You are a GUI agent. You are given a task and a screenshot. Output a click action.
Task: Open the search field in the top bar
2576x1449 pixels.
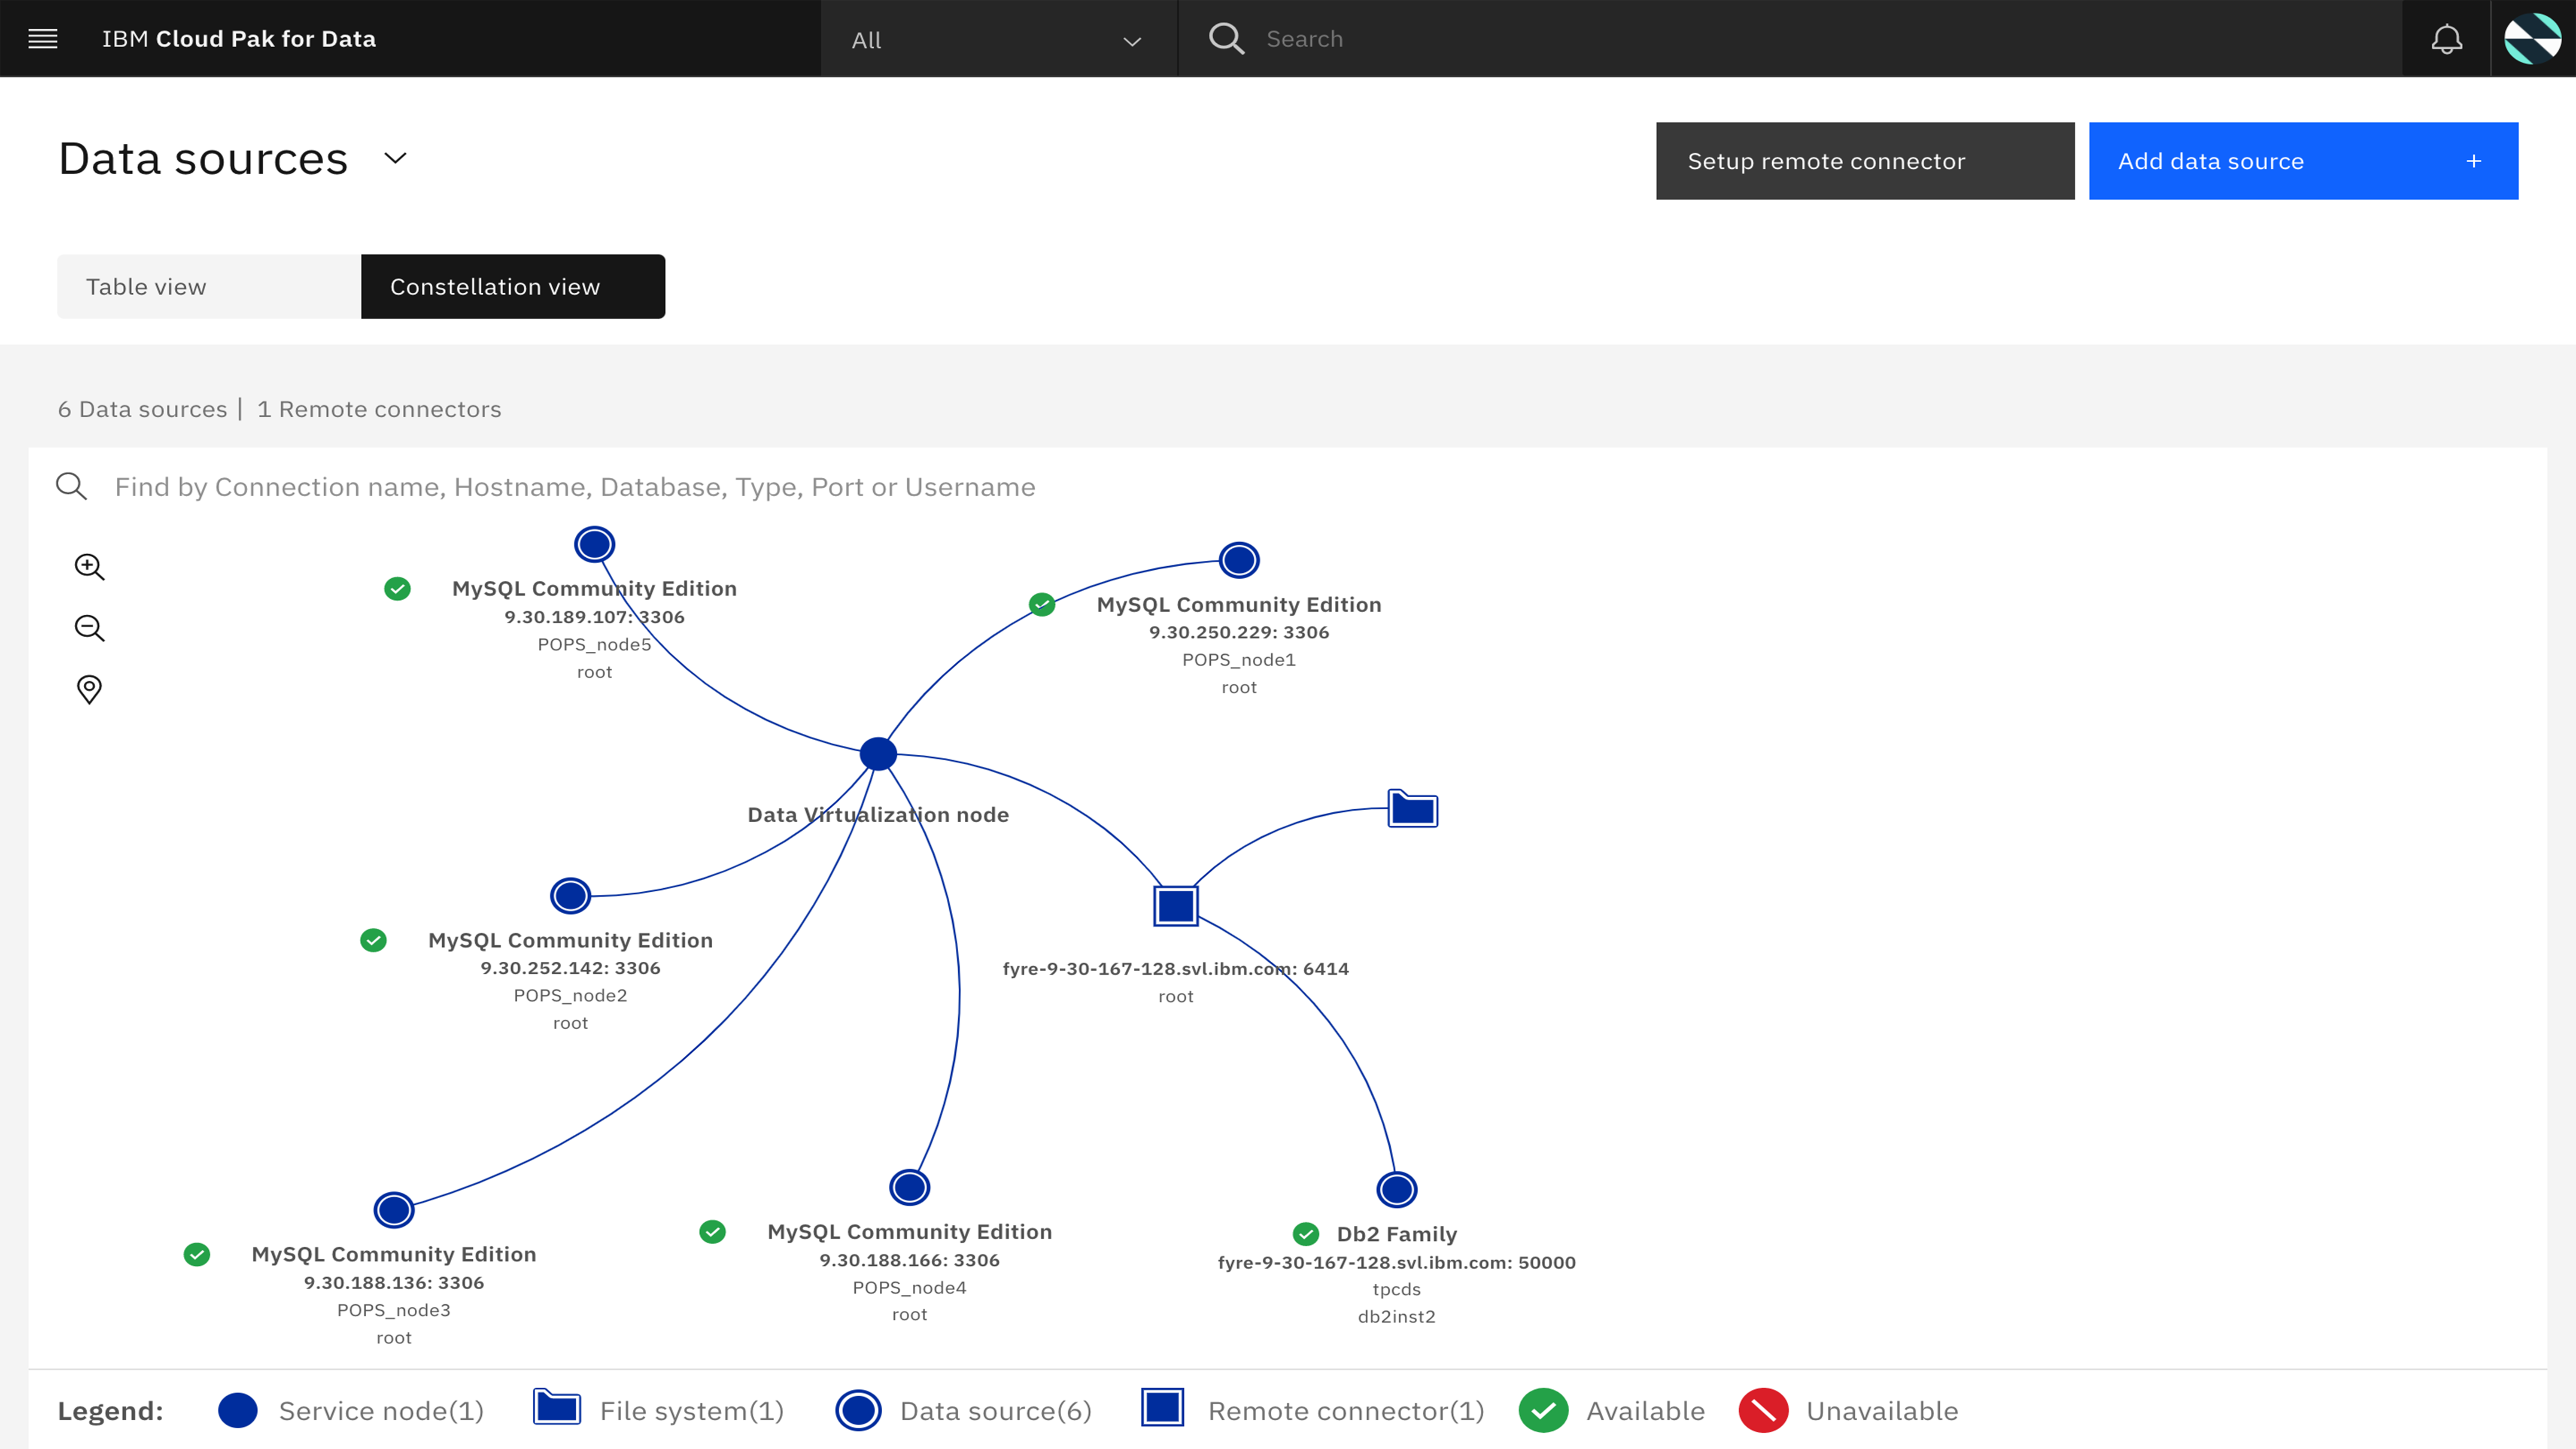click(1400, 38)
